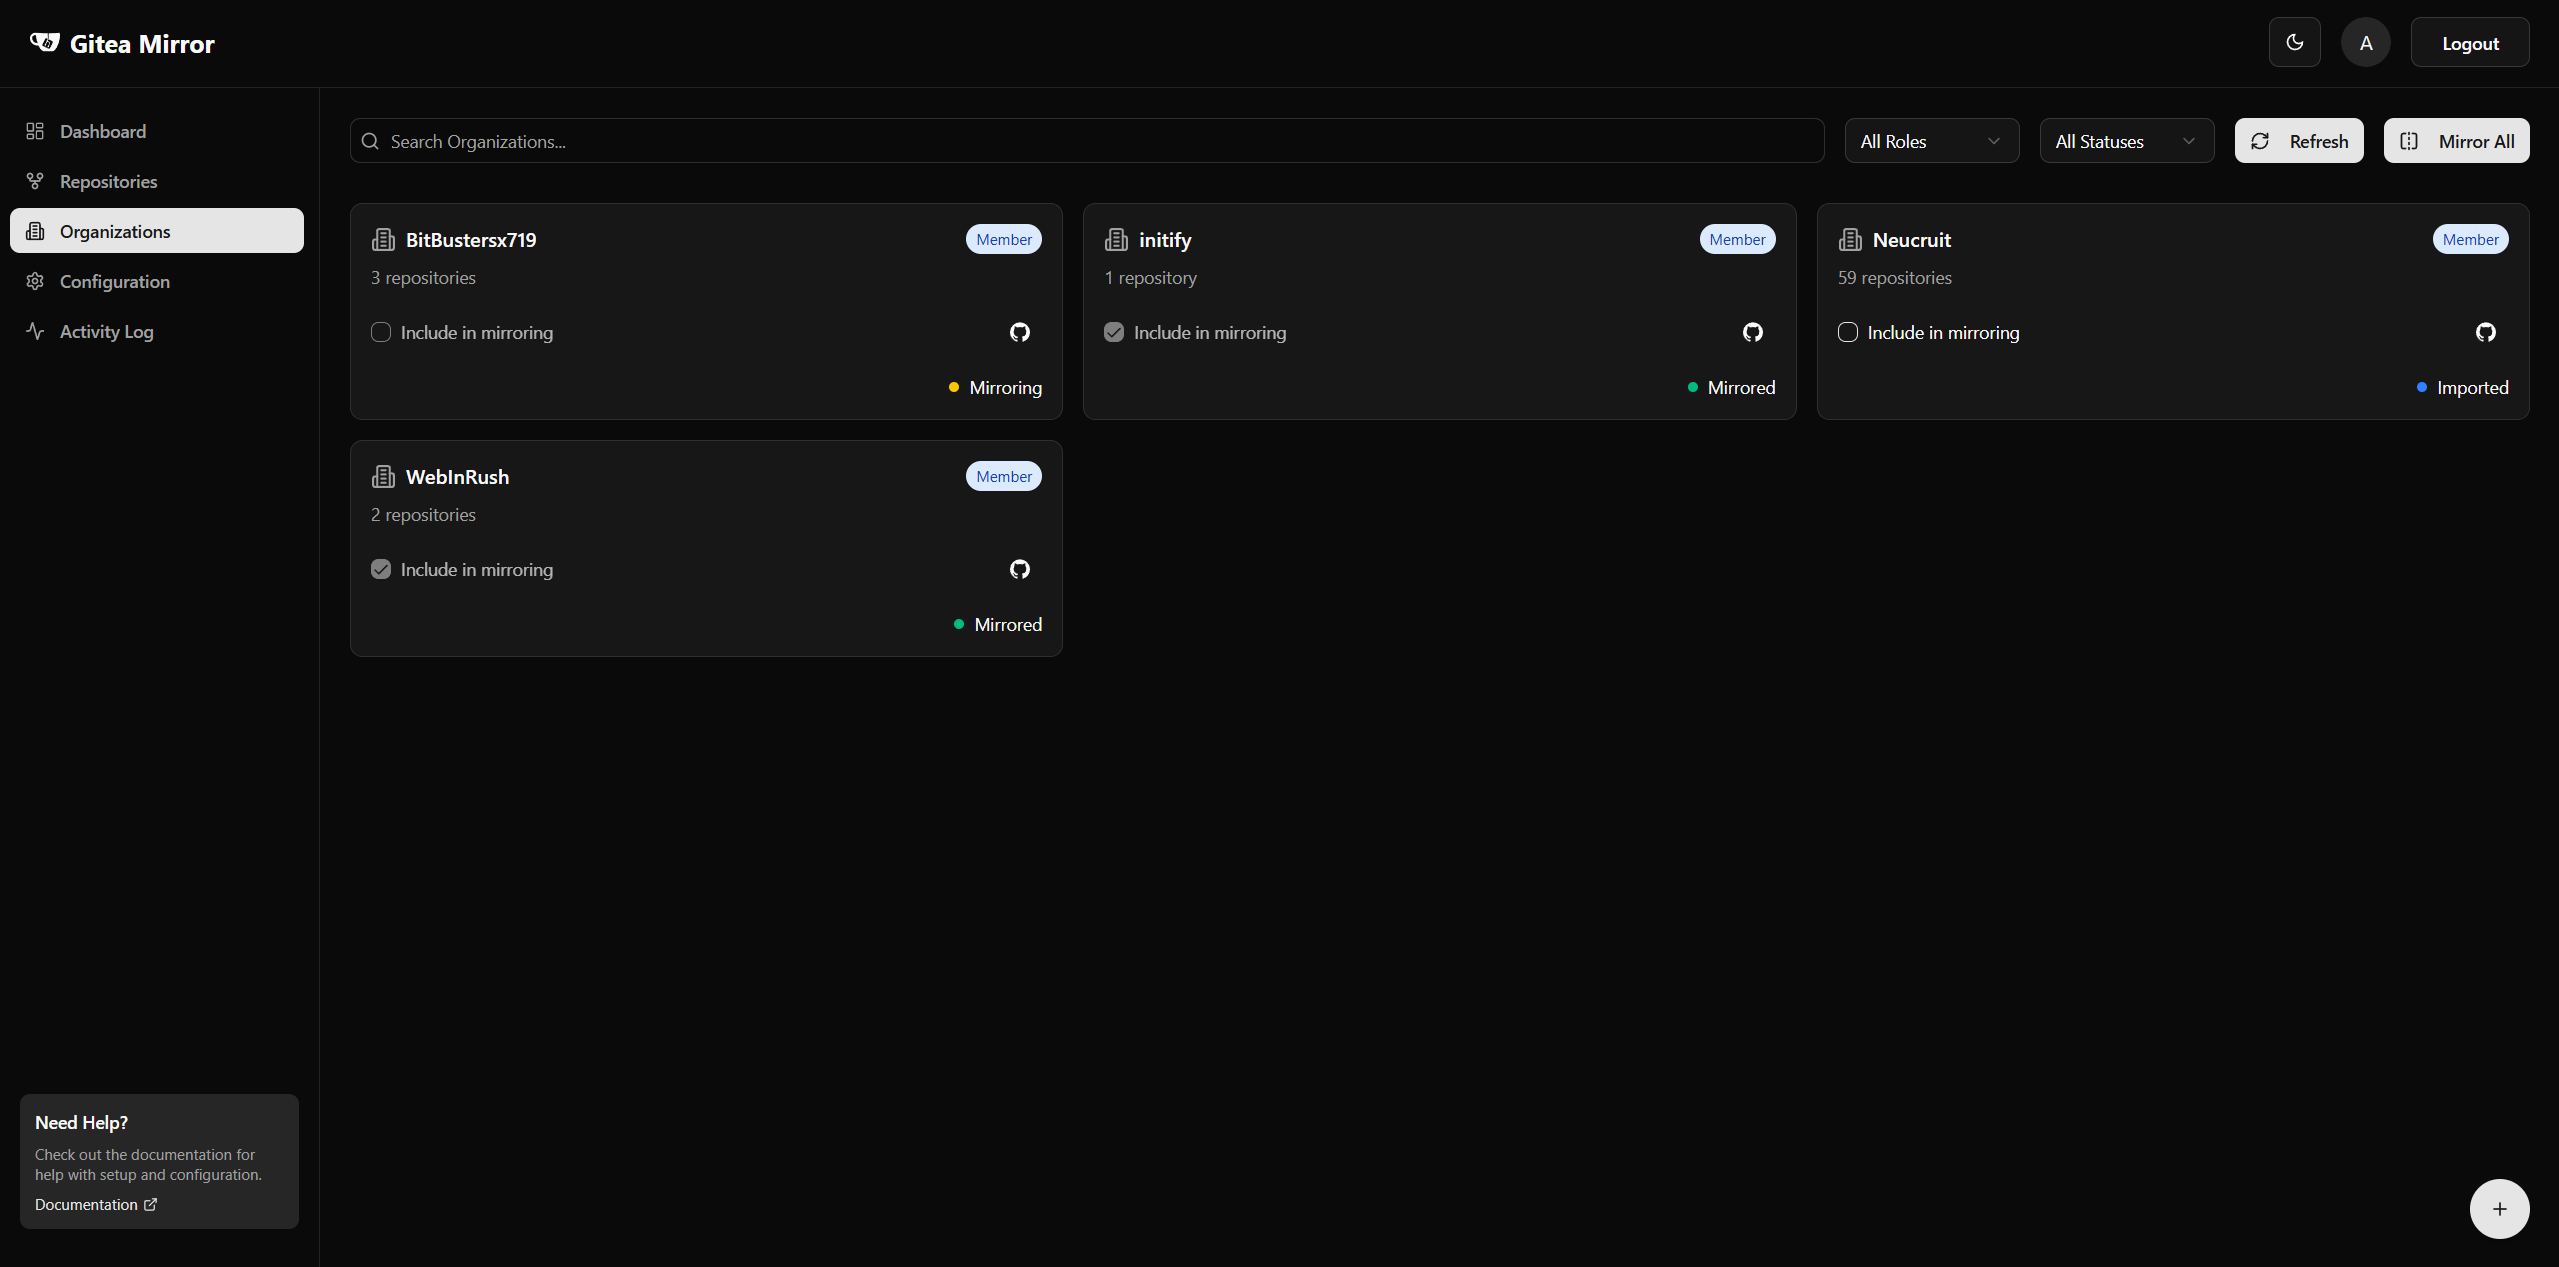The image size is (2559, 1267).
Task: Open GitHub icon on Neucruit card
Action: pyautogui.click(x=2485, y=332)
